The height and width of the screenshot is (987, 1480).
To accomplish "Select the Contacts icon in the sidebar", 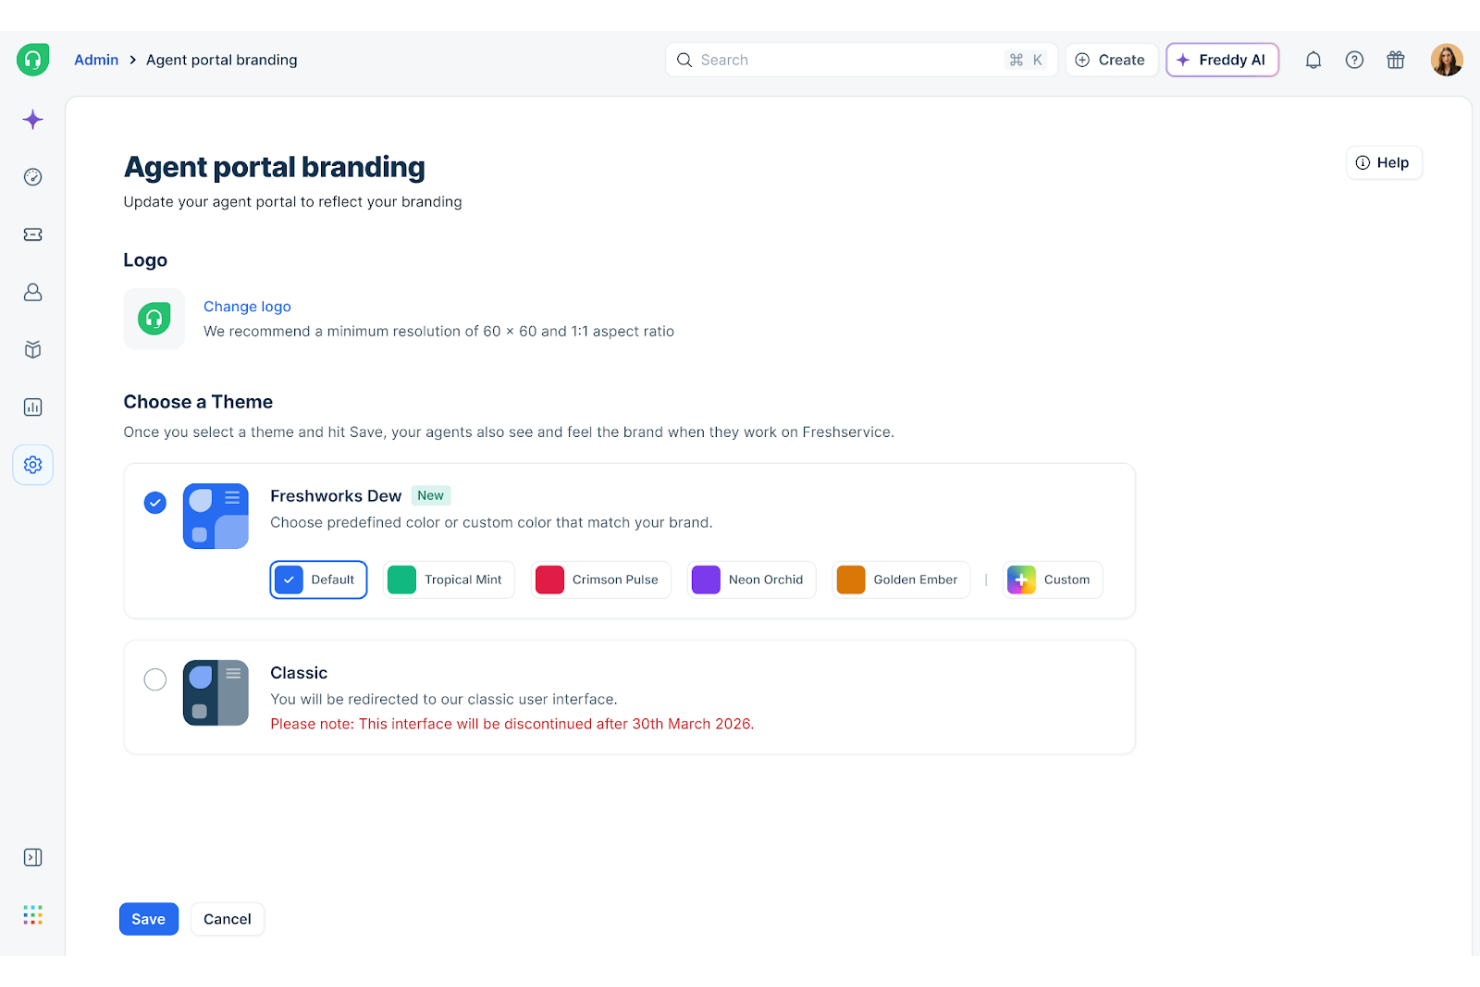I will click(33, 292).
